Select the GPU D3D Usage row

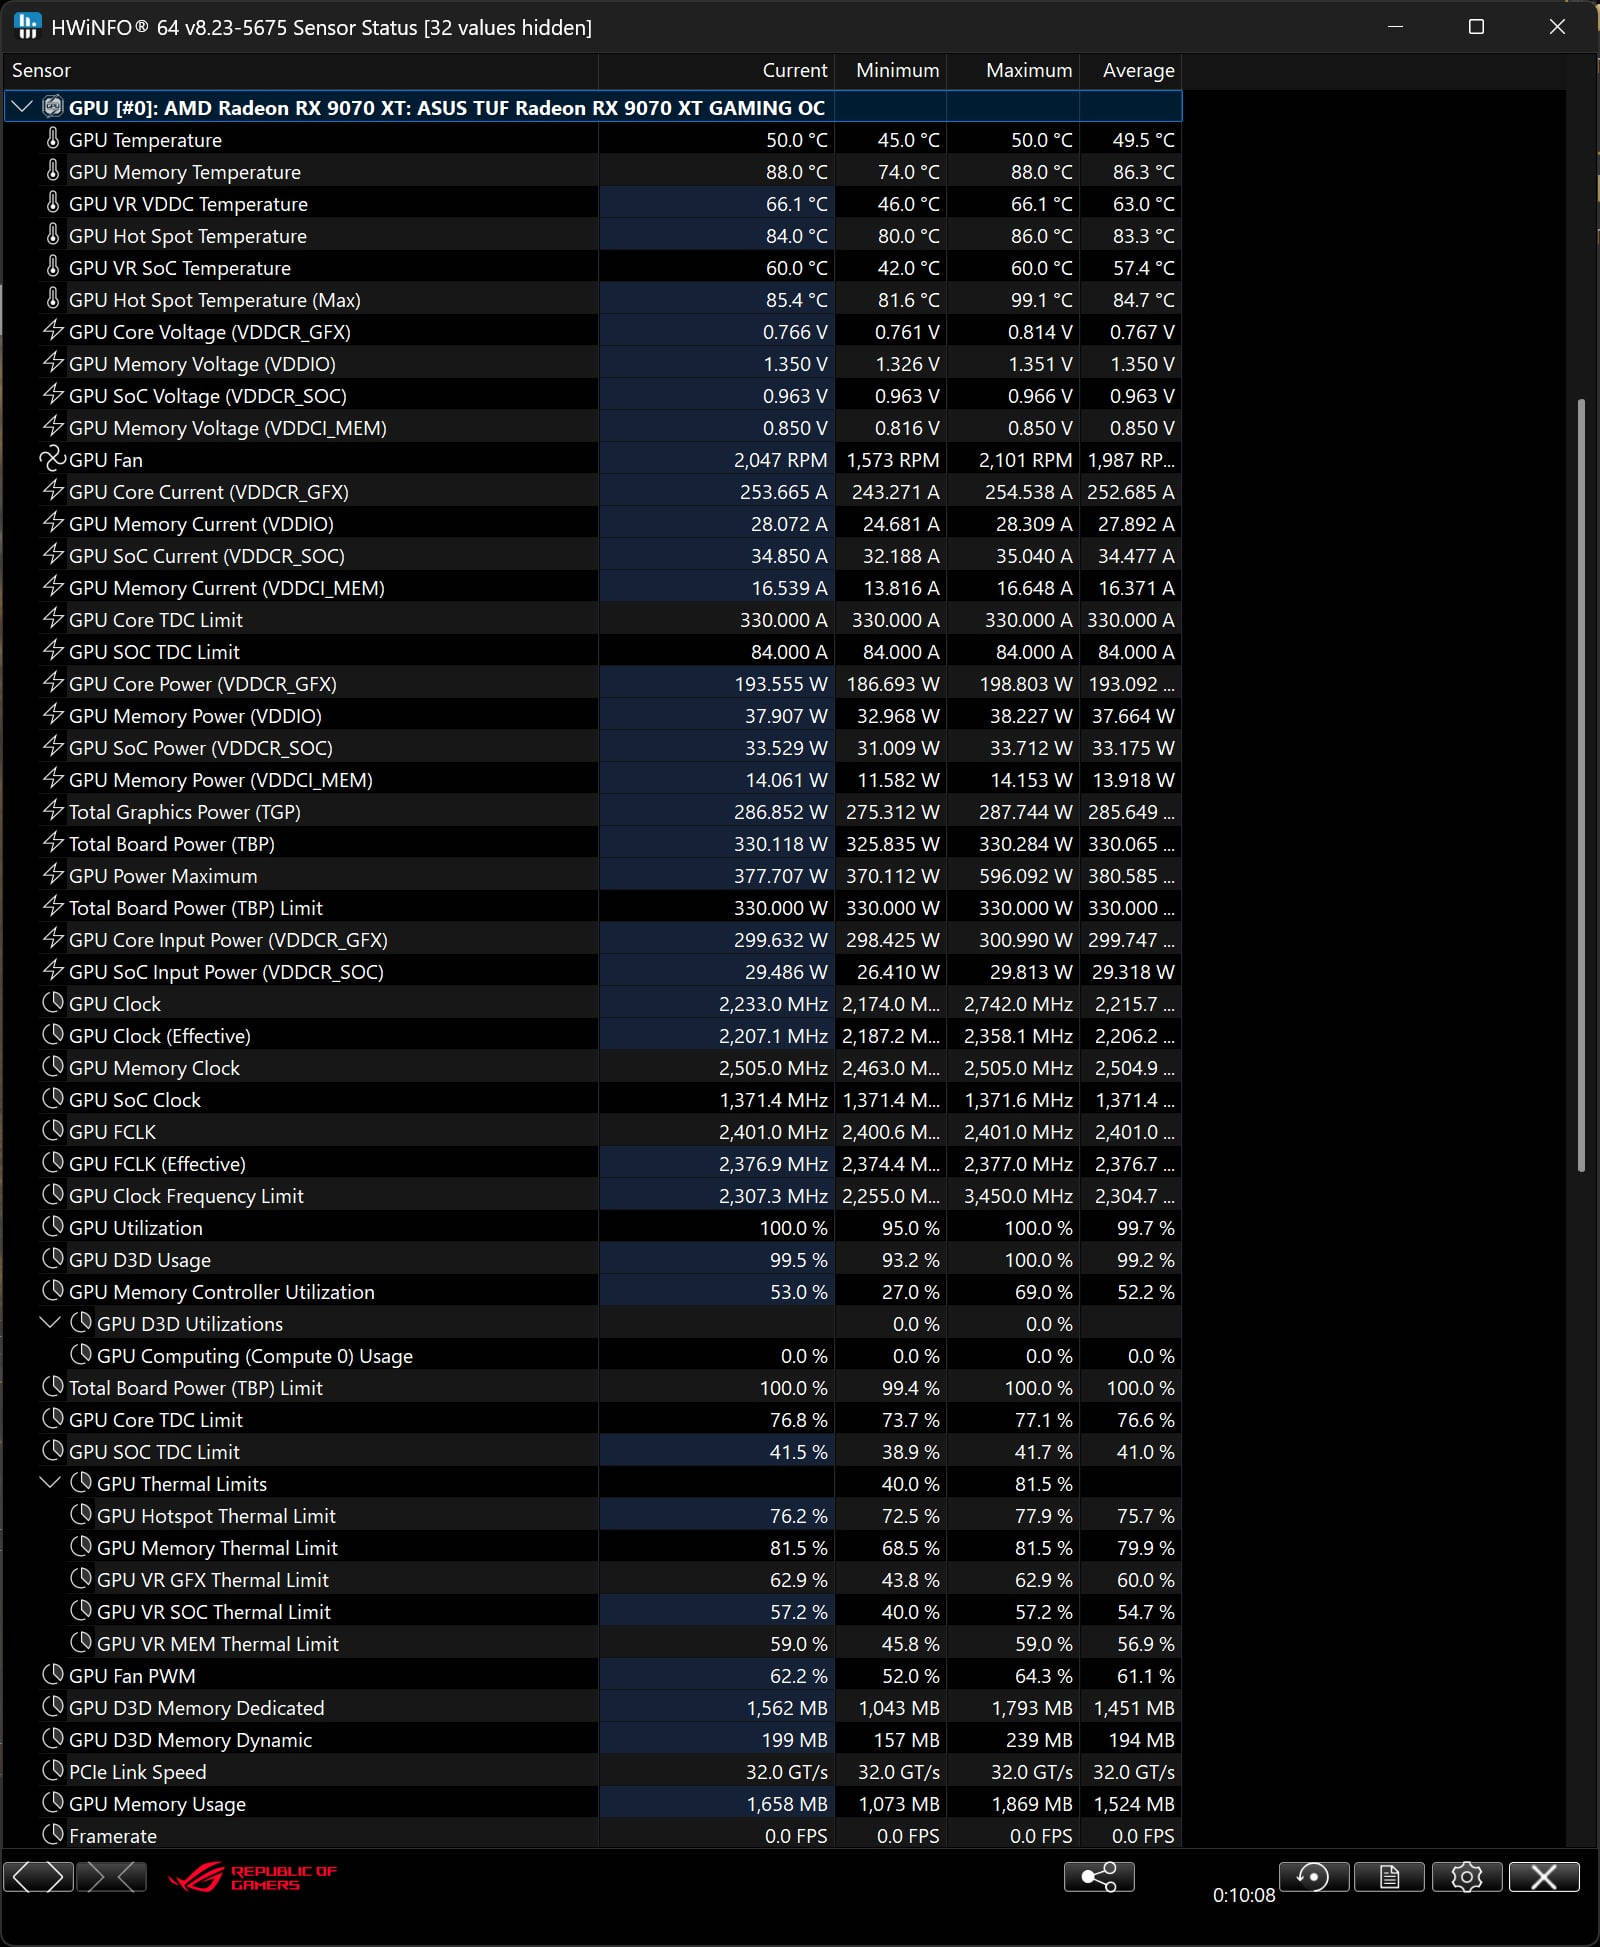tap(591, 1259)
